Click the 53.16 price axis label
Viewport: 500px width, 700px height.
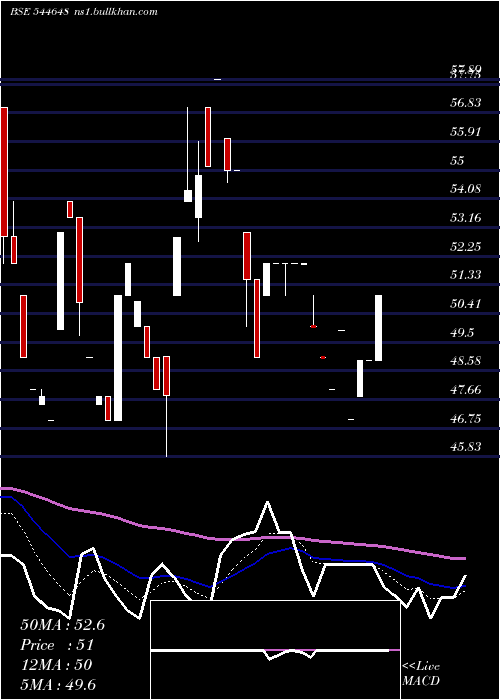point(466,218)
